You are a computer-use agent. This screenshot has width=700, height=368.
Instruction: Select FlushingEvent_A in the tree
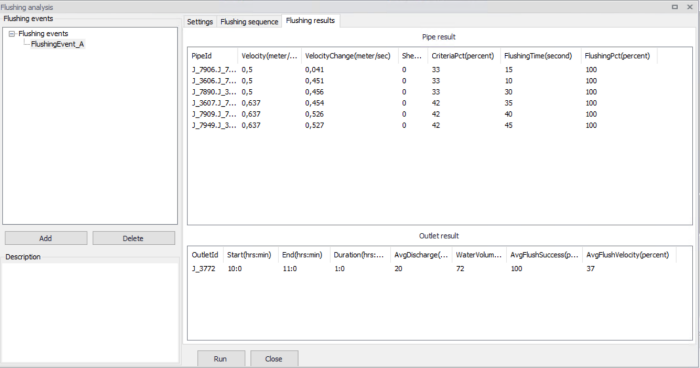click(x=57, y=44)
